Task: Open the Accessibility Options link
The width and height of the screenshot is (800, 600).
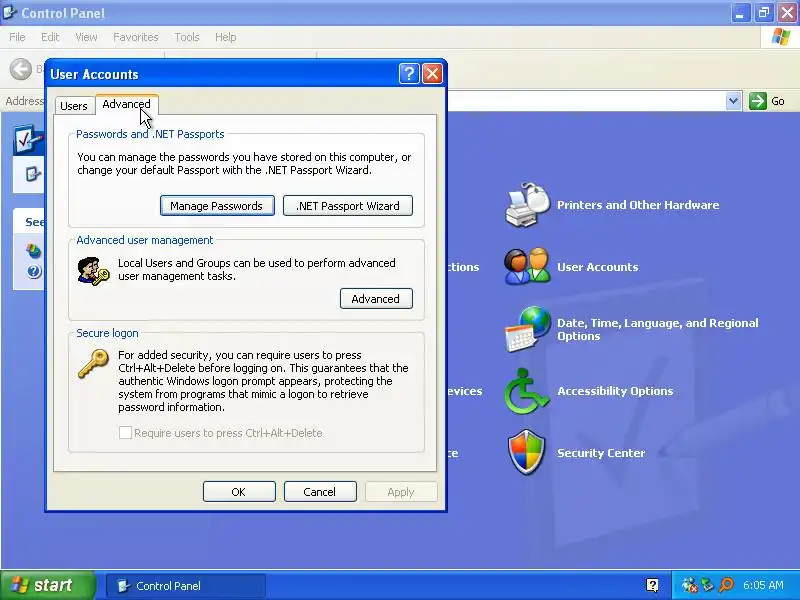Action: 615,391
